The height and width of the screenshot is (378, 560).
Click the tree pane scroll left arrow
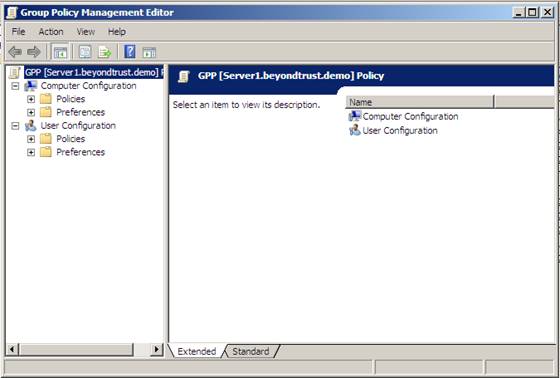pos(12,349)
